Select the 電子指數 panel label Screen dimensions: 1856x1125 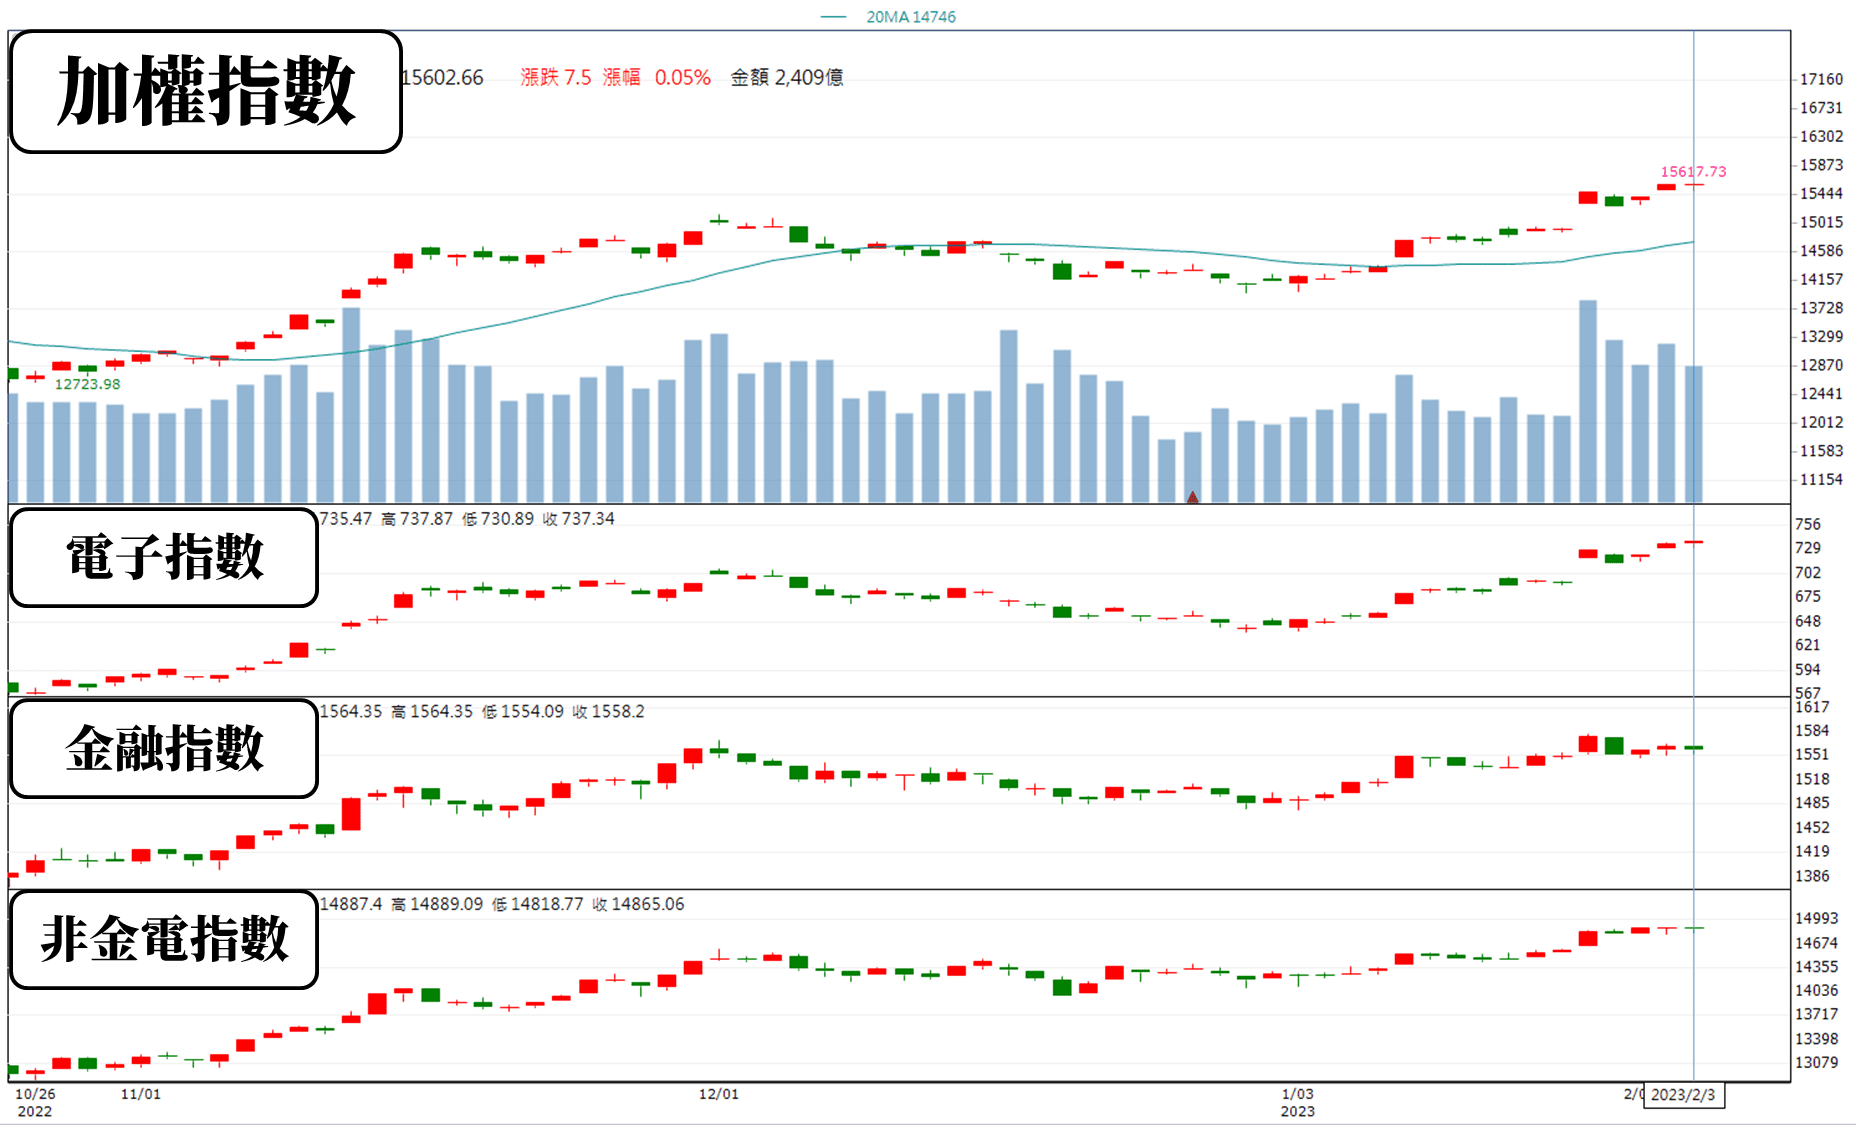coord(164,557)
